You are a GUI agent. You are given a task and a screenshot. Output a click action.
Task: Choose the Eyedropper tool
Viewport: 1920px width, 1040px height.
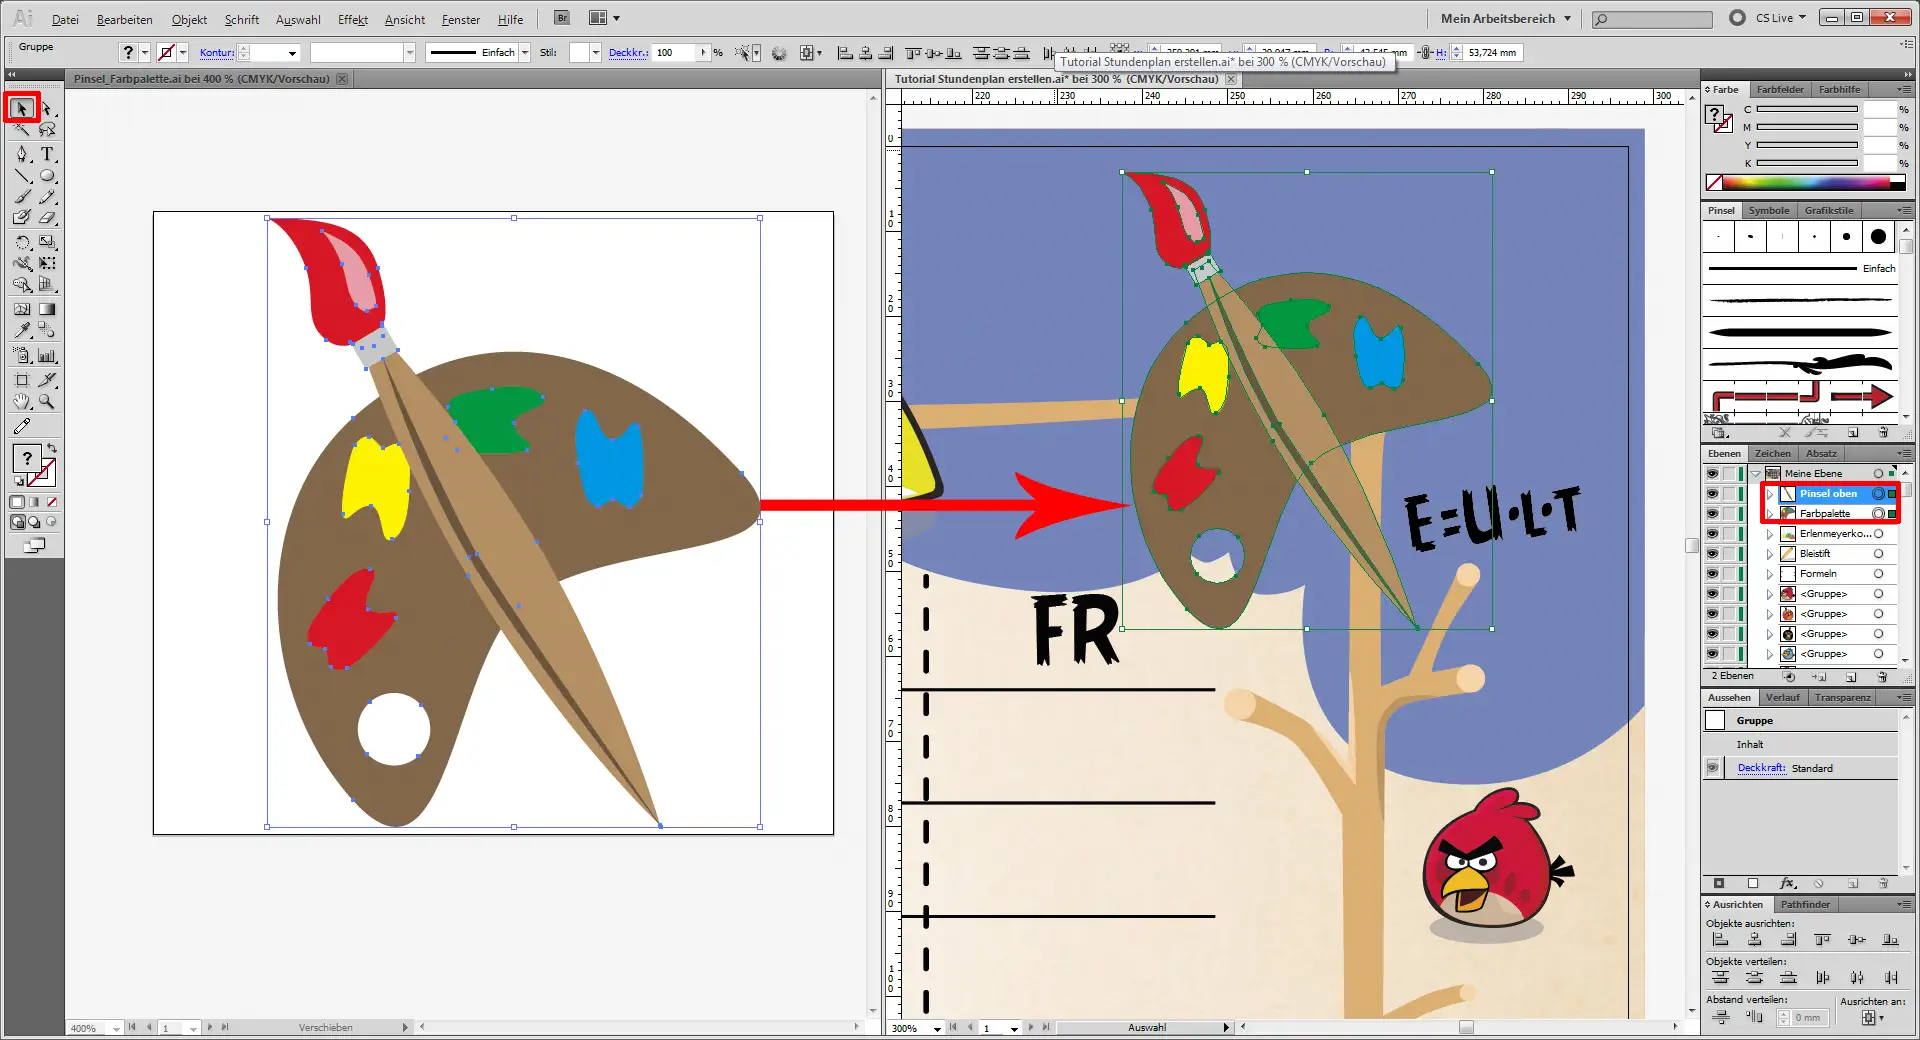pos(22,330)
